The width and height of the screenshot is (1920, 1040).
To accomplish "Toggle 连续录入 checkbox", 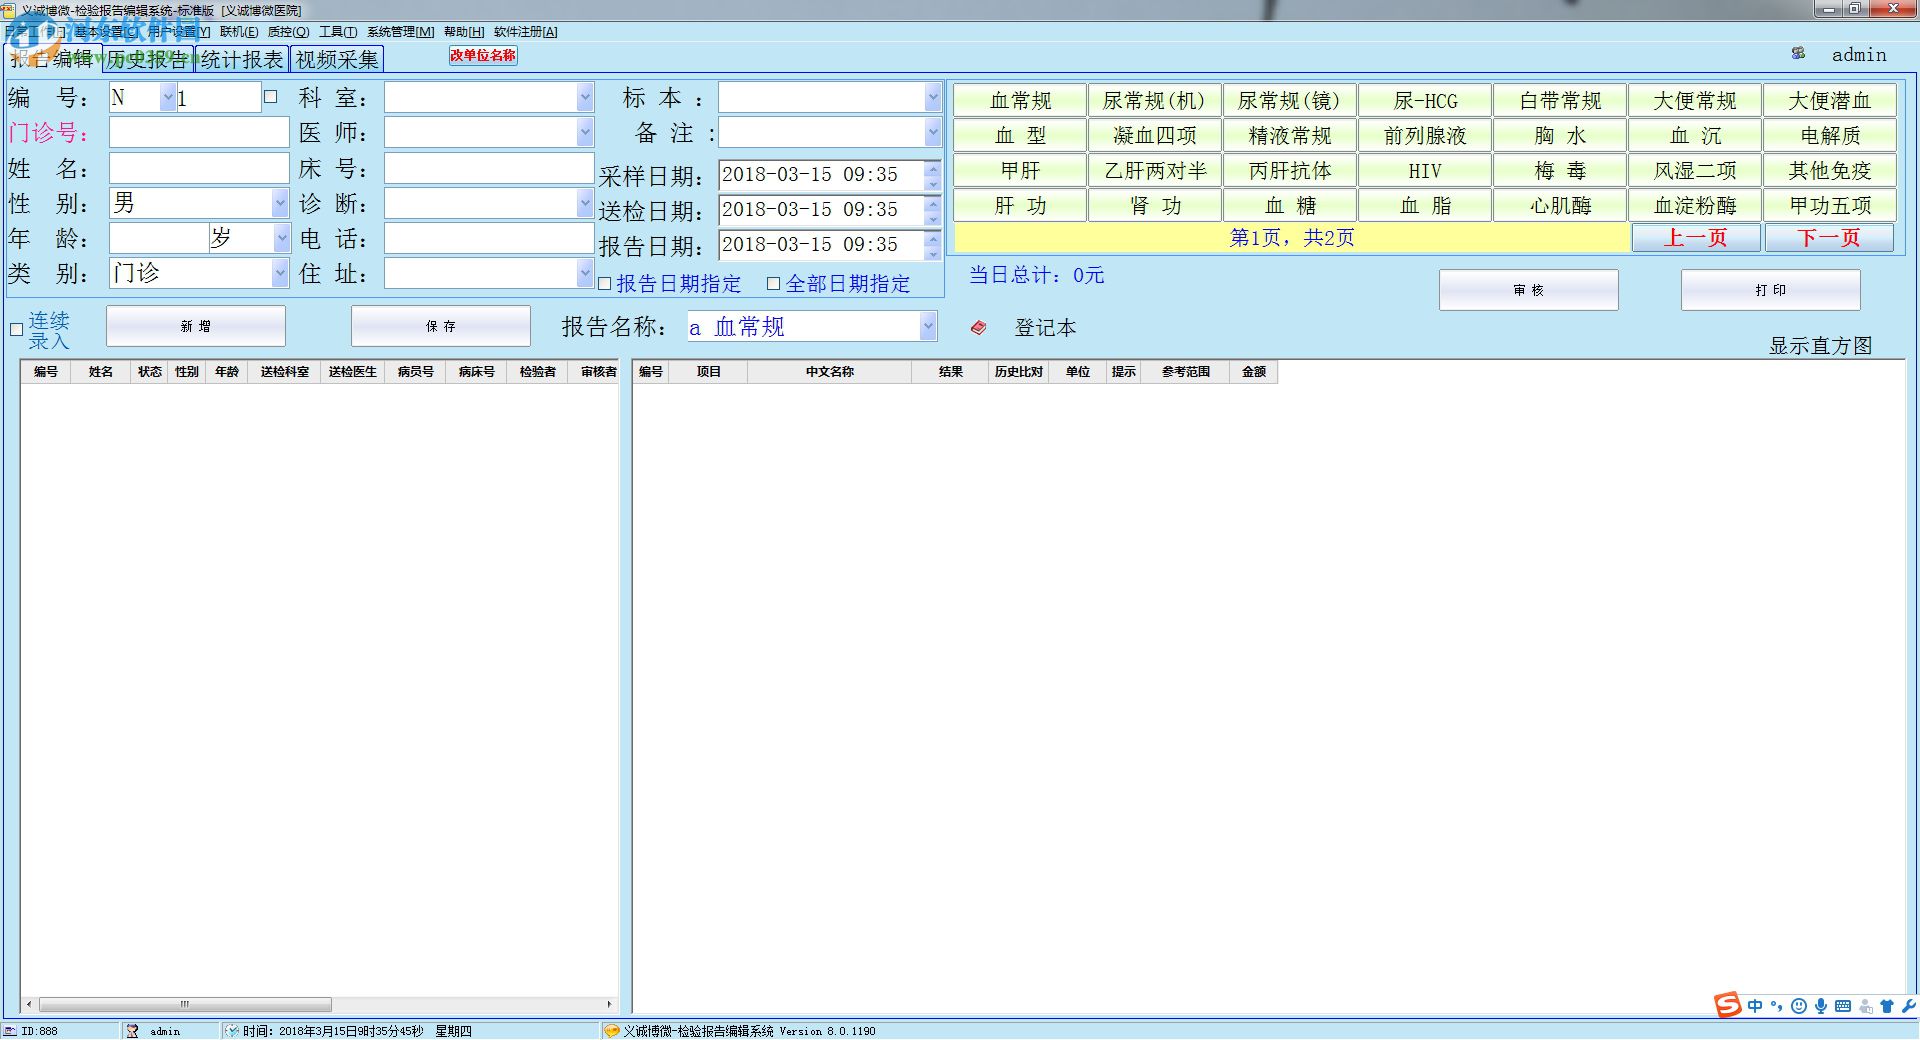I will click(16, 329).
